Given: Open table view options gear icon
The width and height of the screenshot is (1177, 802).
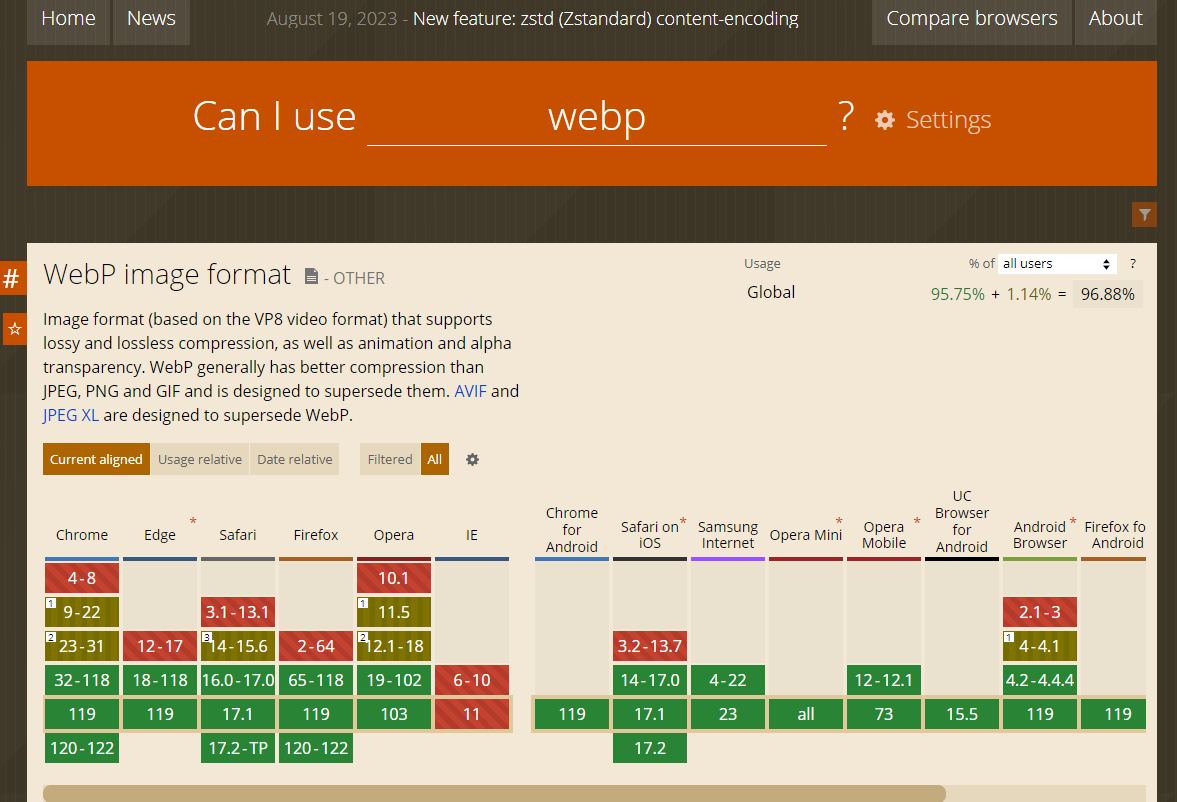Looking at the screenshot, I should click(x=472, y=460).
